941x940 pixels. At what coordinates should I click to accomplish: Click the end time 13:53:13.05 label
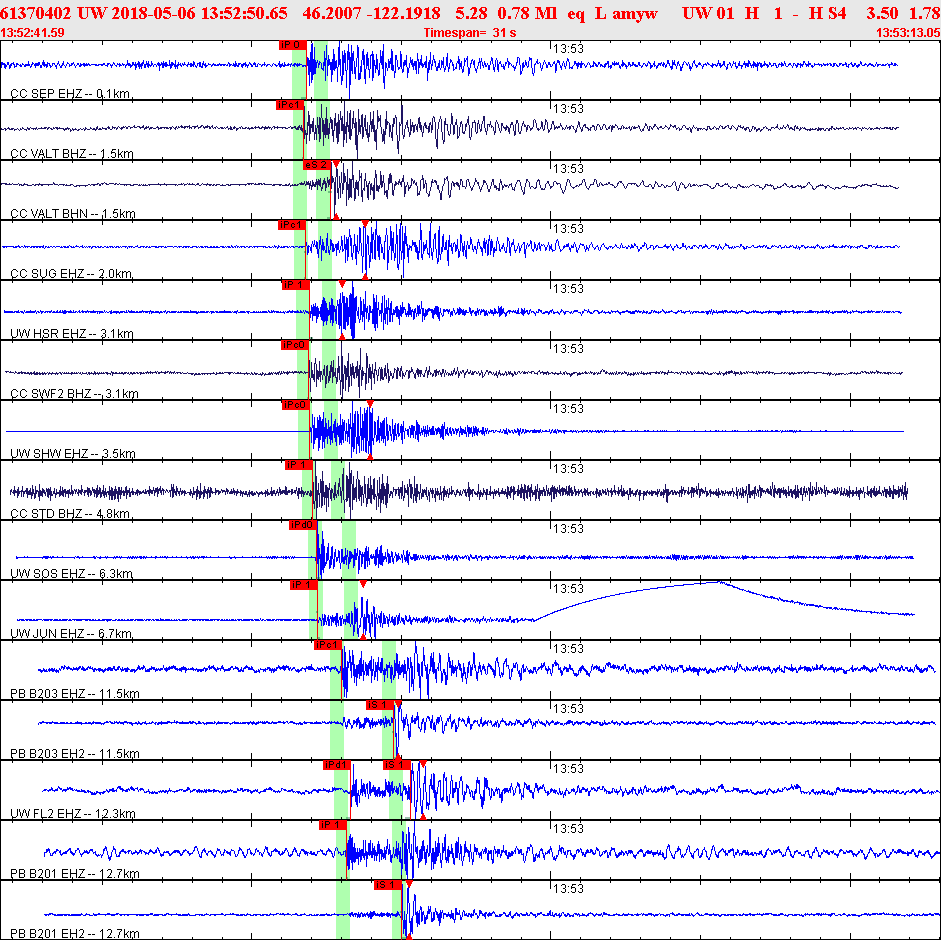[908, 32]
